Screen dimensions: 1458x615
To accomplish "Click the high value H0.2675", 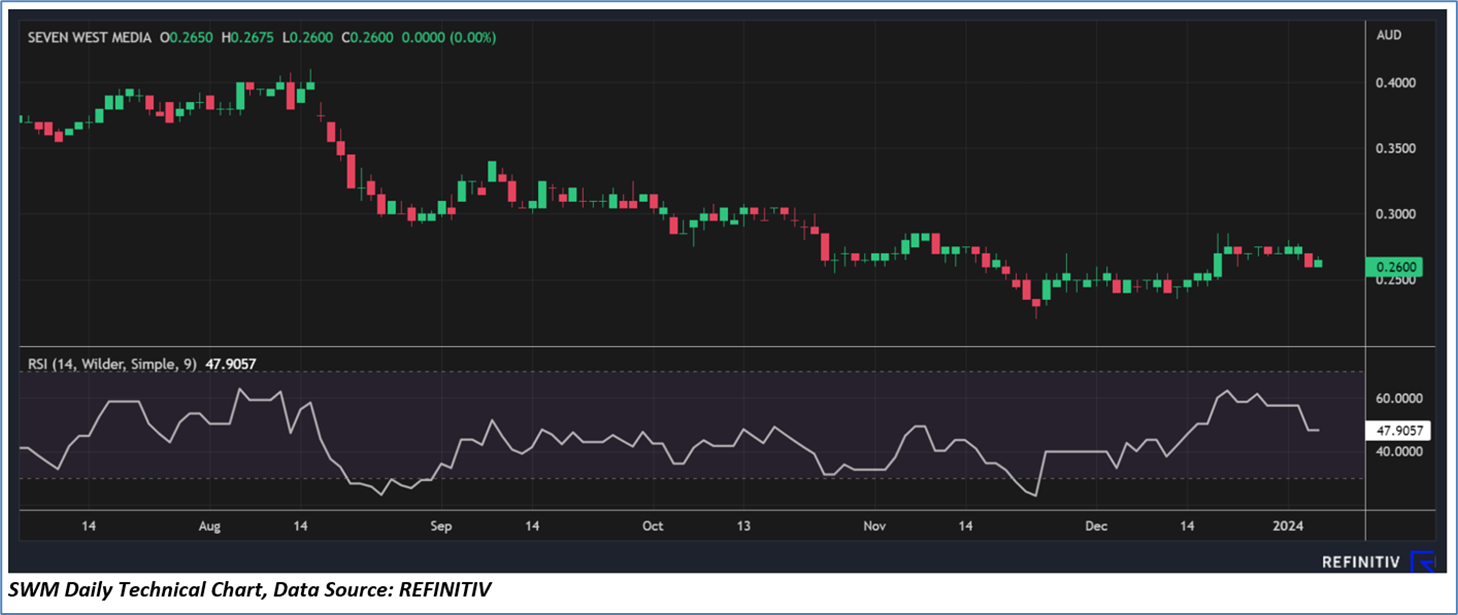I will [x=248, y=37].
